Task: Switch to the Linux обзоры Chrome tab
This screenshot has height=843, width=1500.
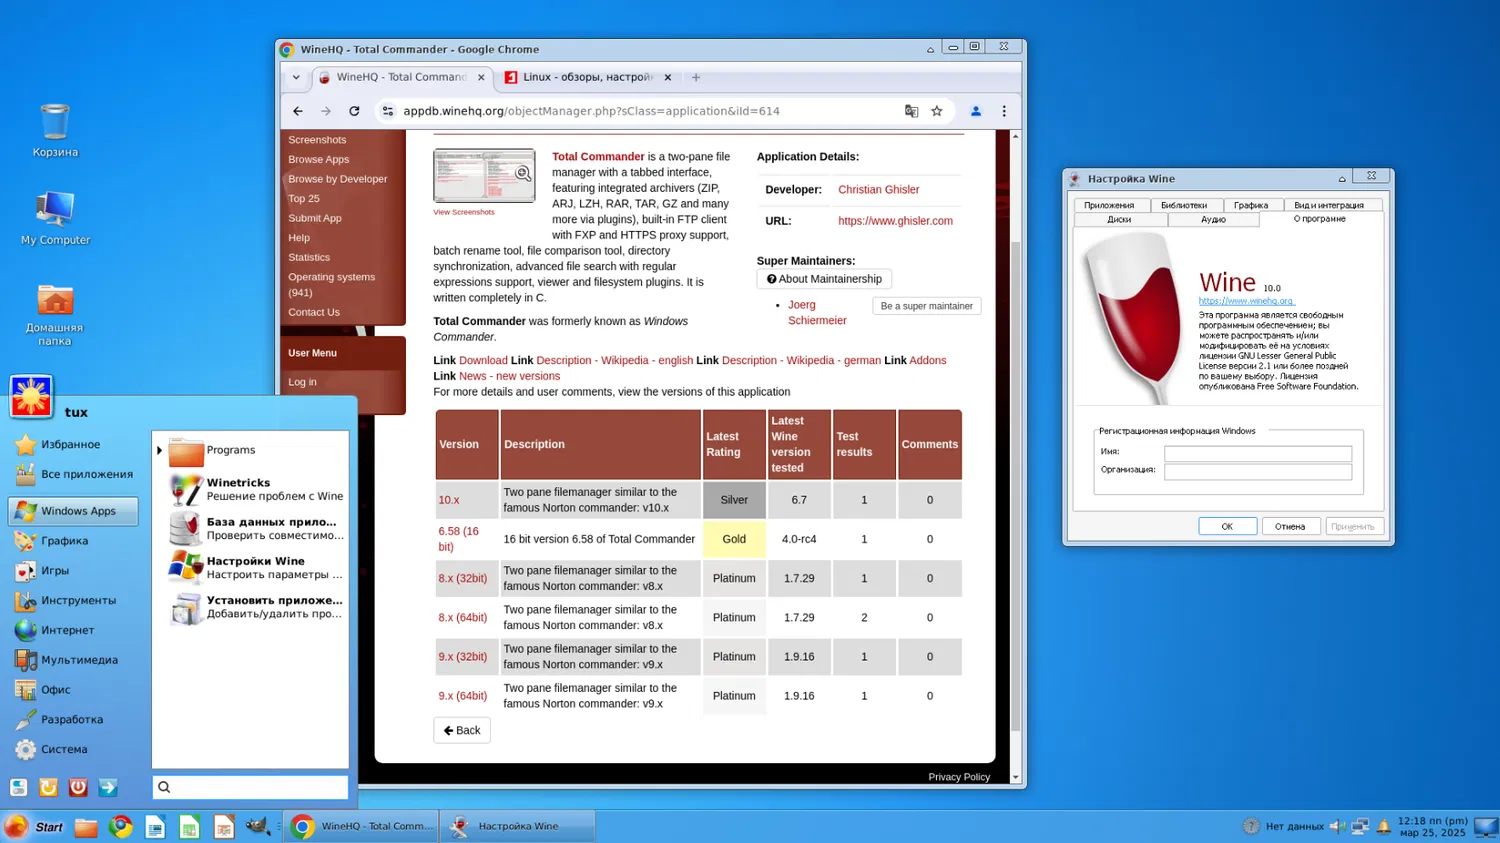Action: pos(587,77)
